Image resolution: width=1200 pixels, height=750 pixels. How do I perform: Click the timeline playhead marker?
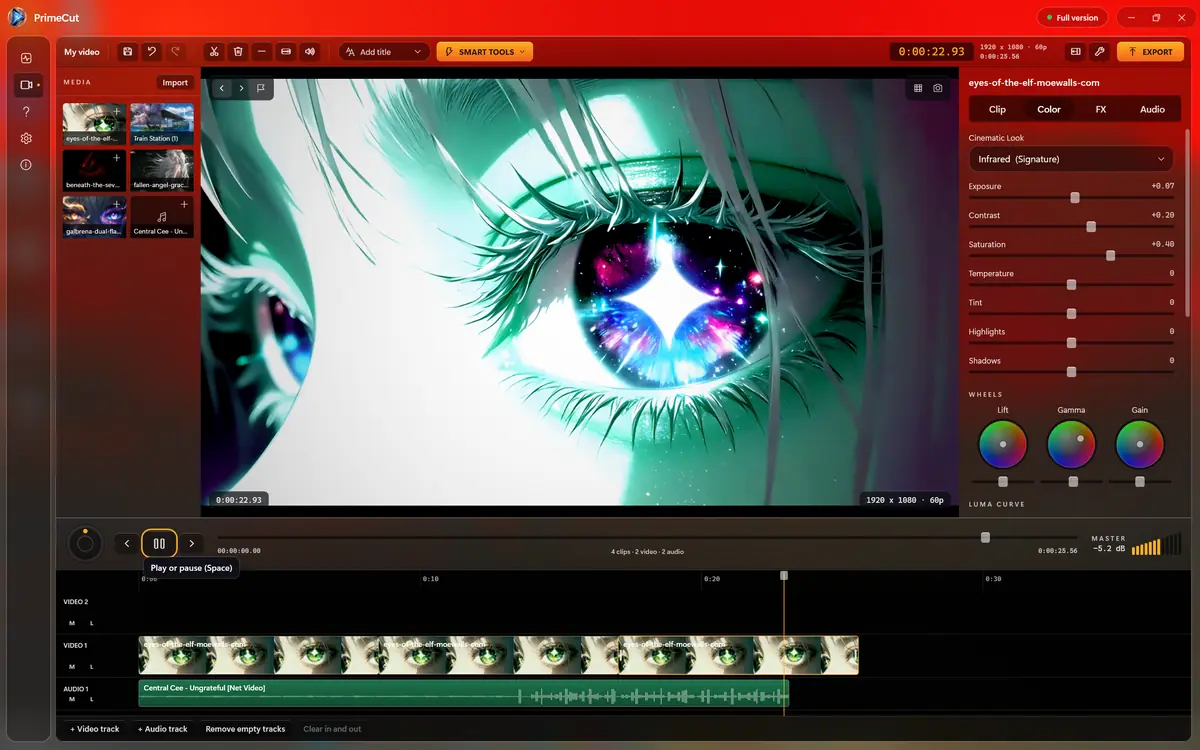(x=784, y=576)
